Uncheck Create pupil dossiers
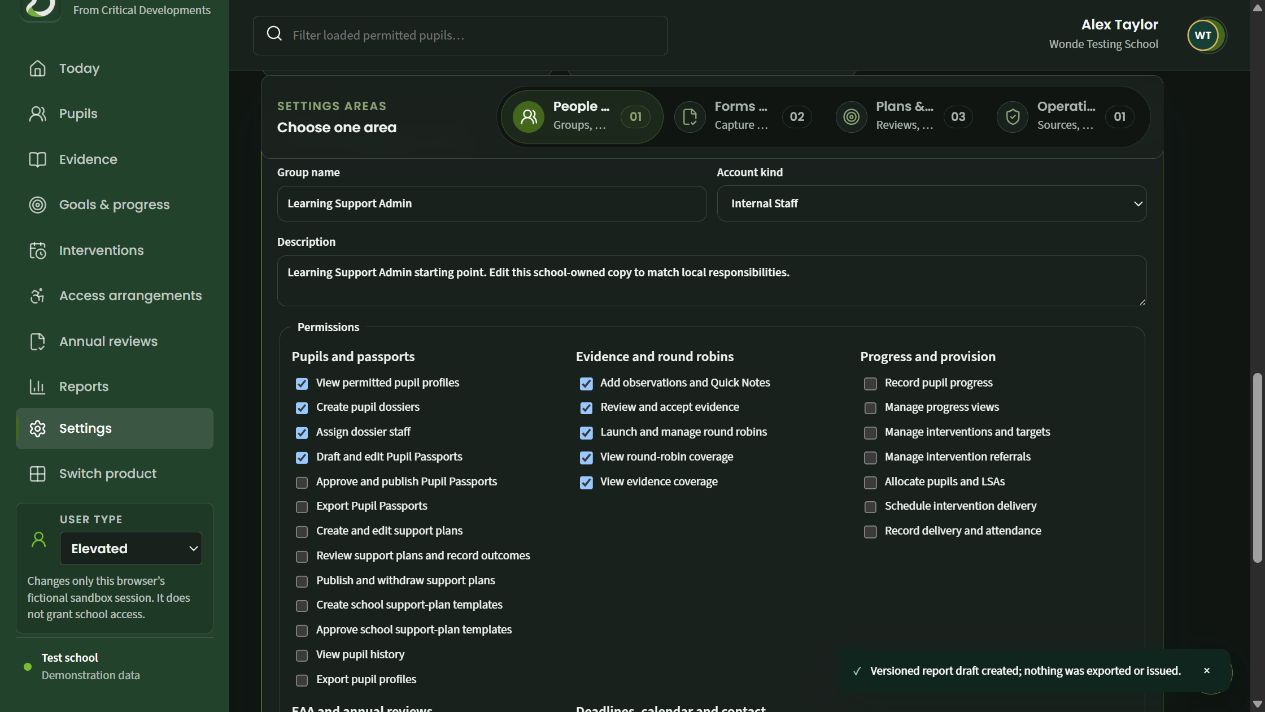Screen dimensions: 1265x712 click(x=302, y=408)
